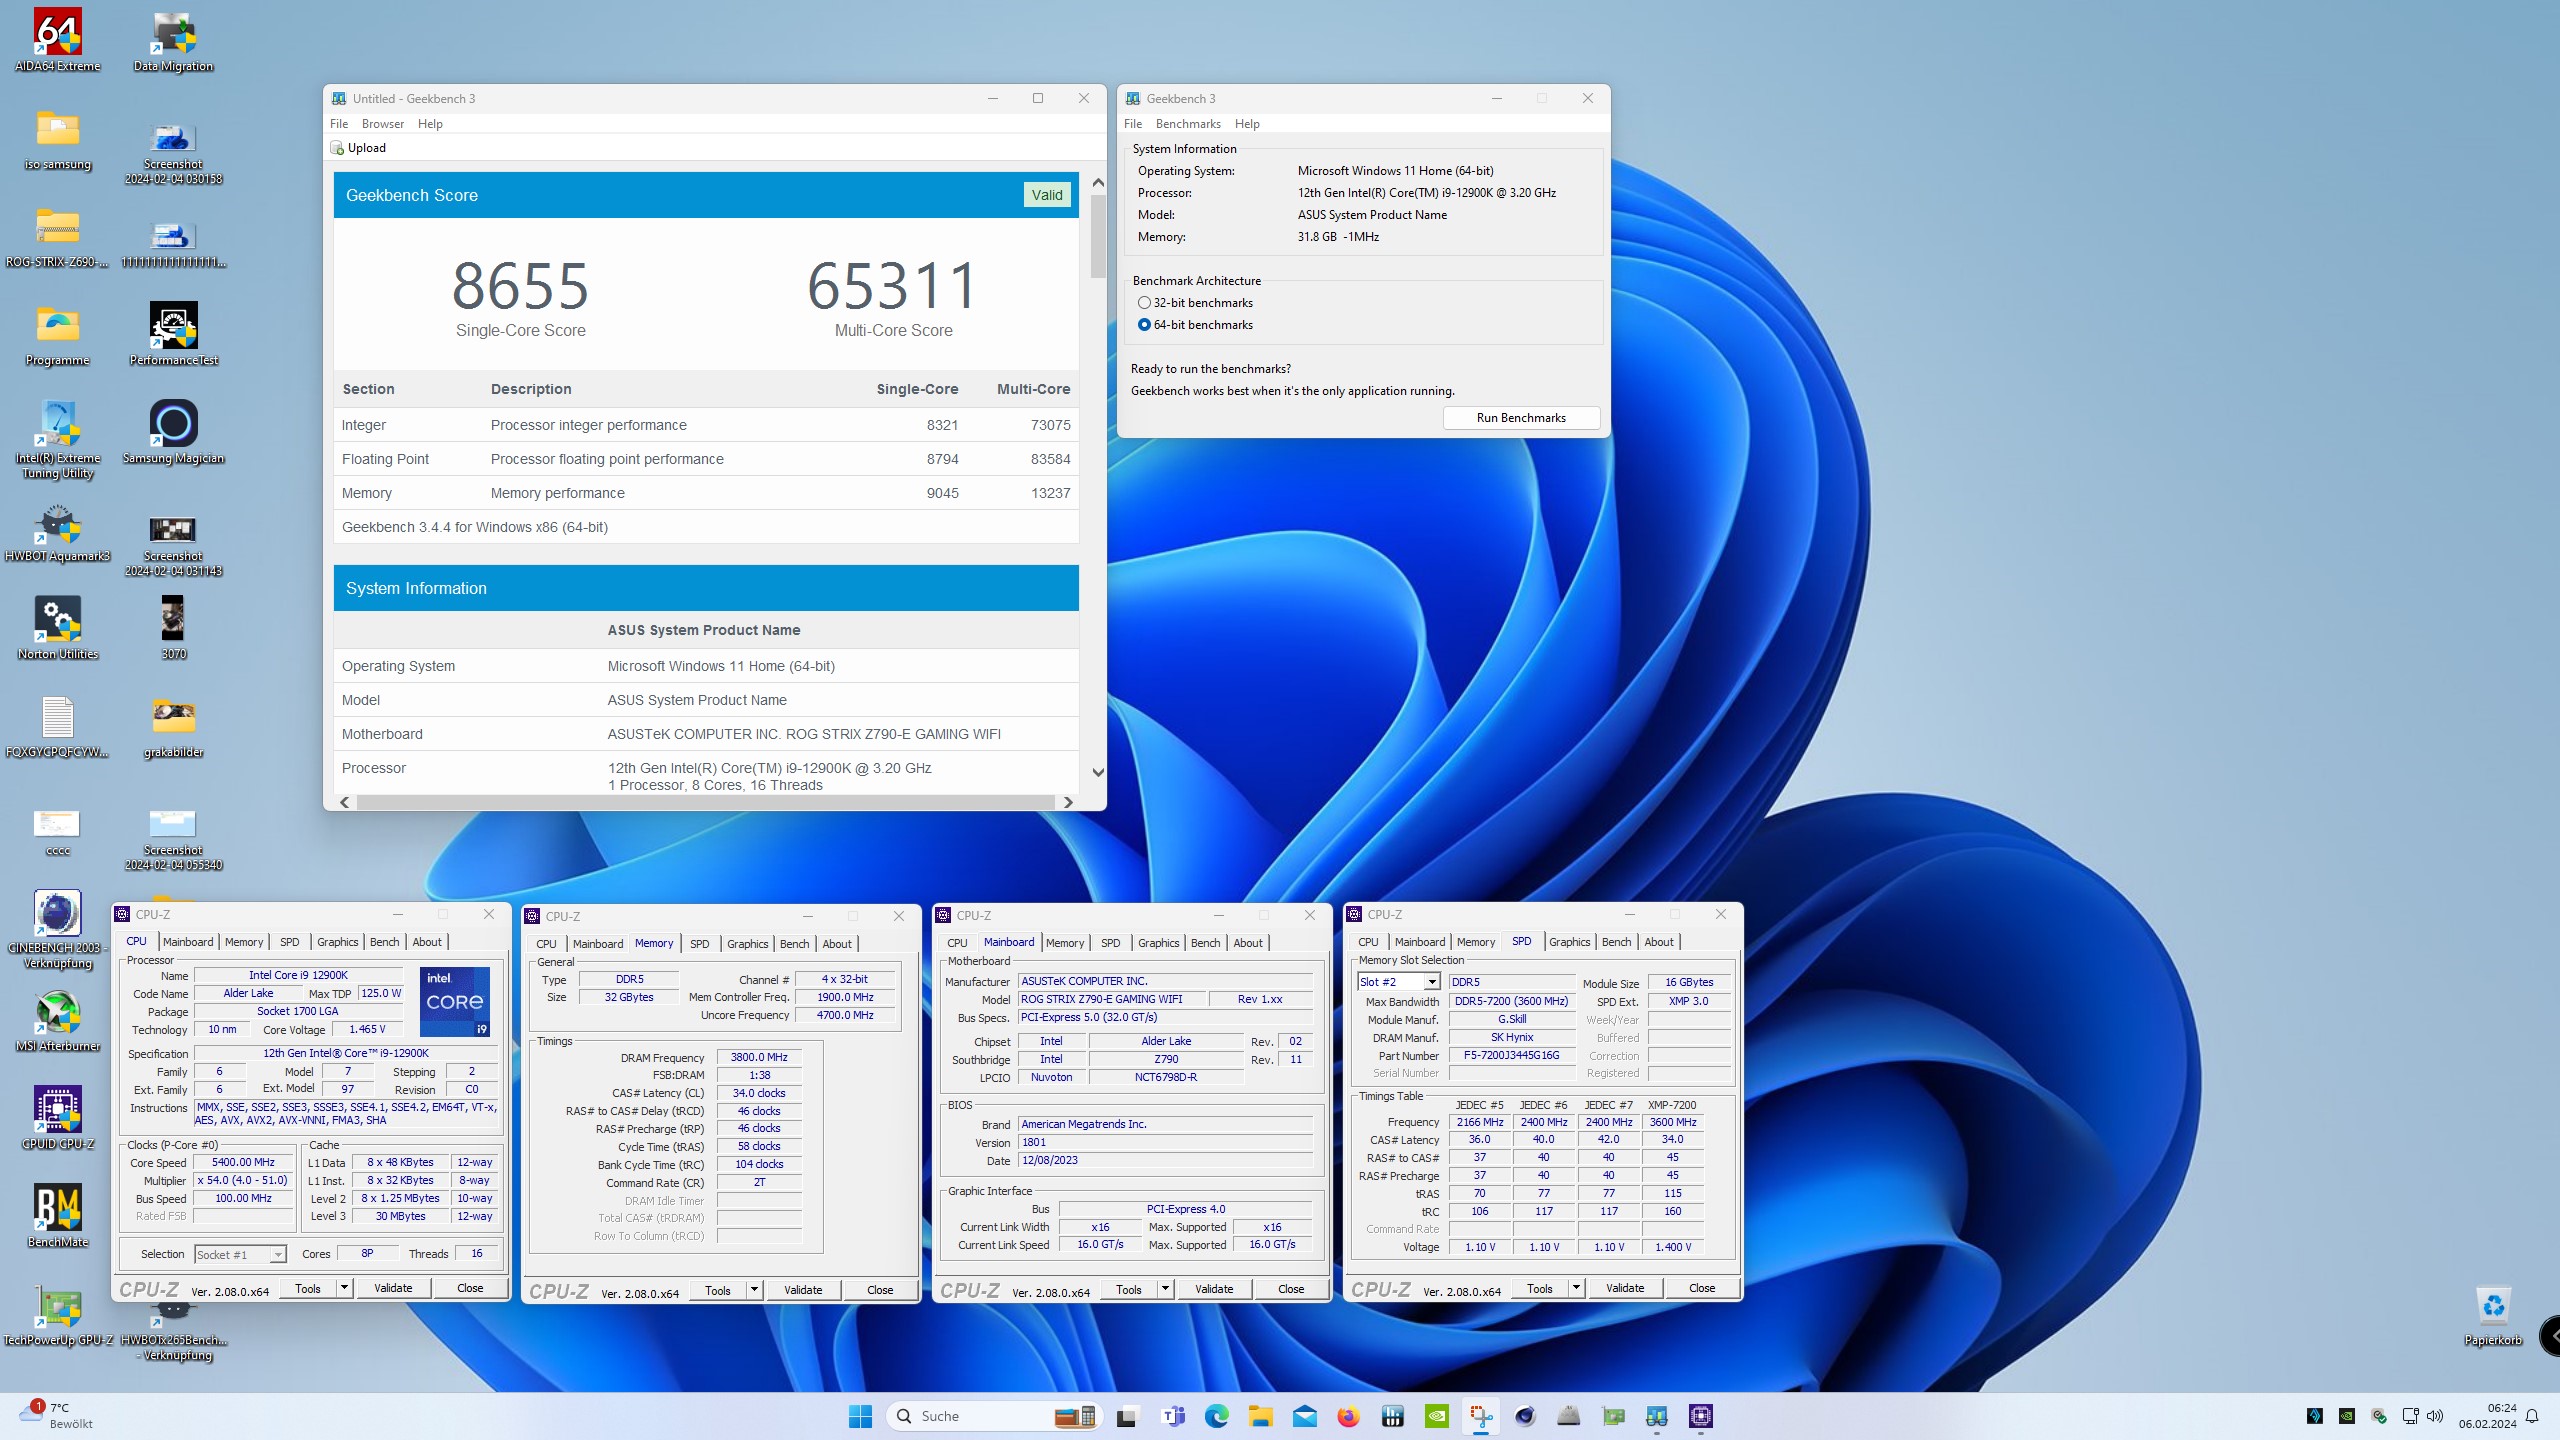Open the notifications bell in the taskbar

[x=2532, y=1416]
